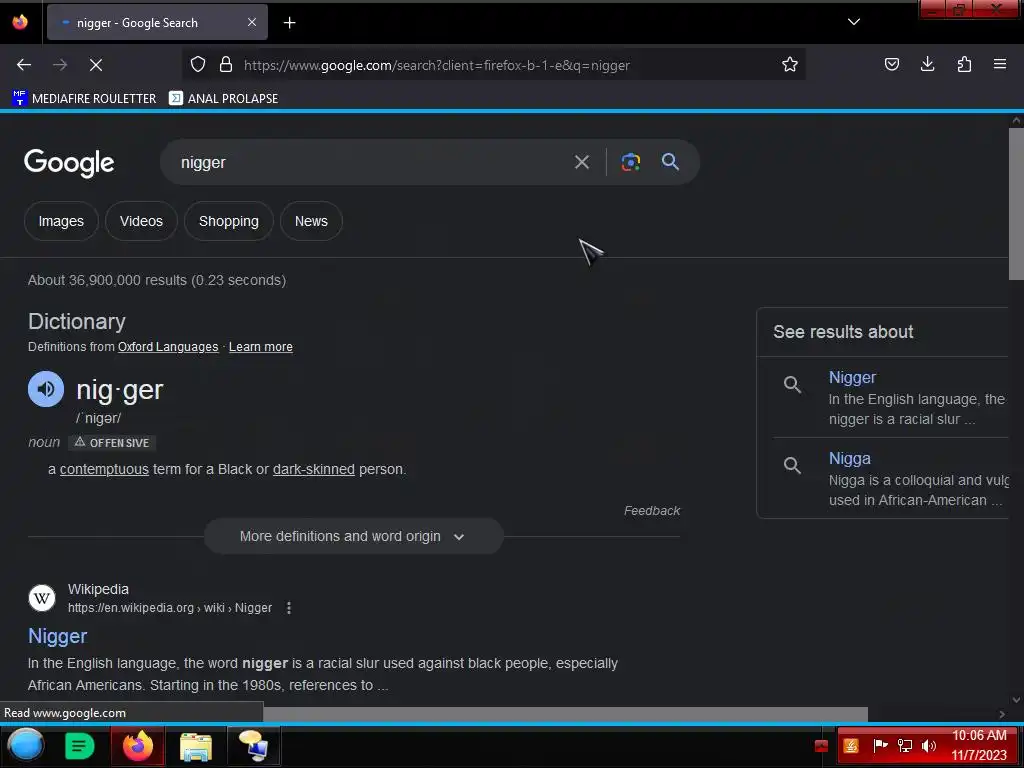Open the Extensions puzzle-piece icon
Screen dimensions: 1024x768
pos(964,64)
